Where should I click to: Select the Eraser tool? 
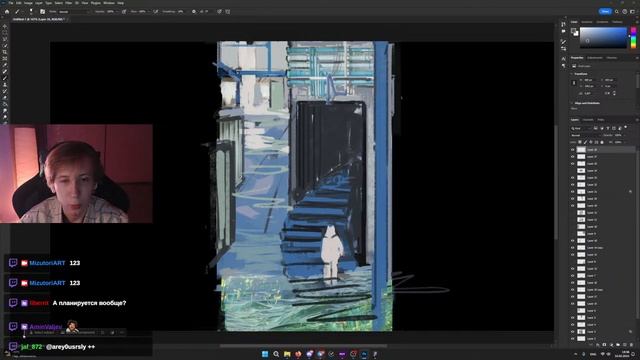5,98
